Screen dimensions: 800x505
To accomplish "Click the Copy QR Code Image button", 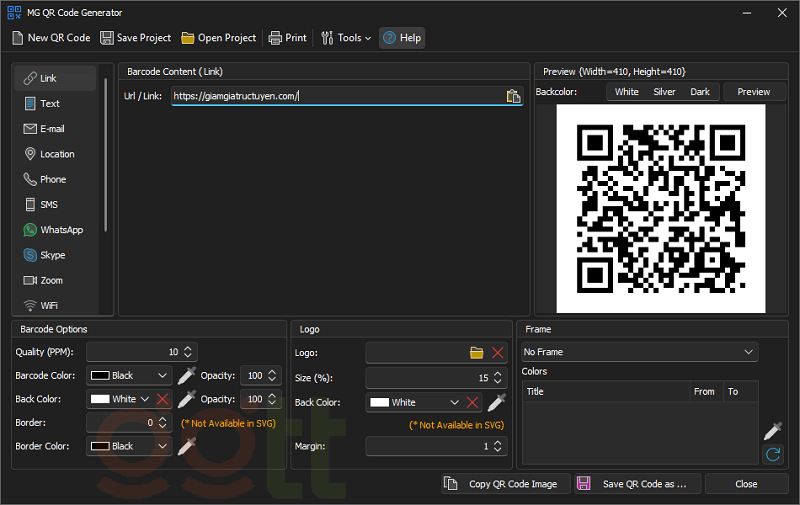I will 506,484.
